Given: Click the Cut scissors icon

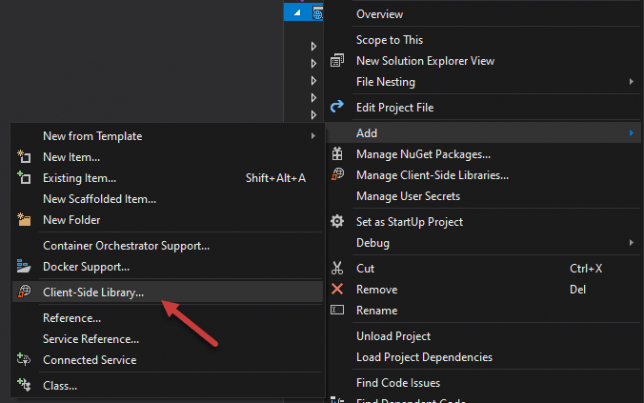Looking at the screenshot, I should 338,268.
